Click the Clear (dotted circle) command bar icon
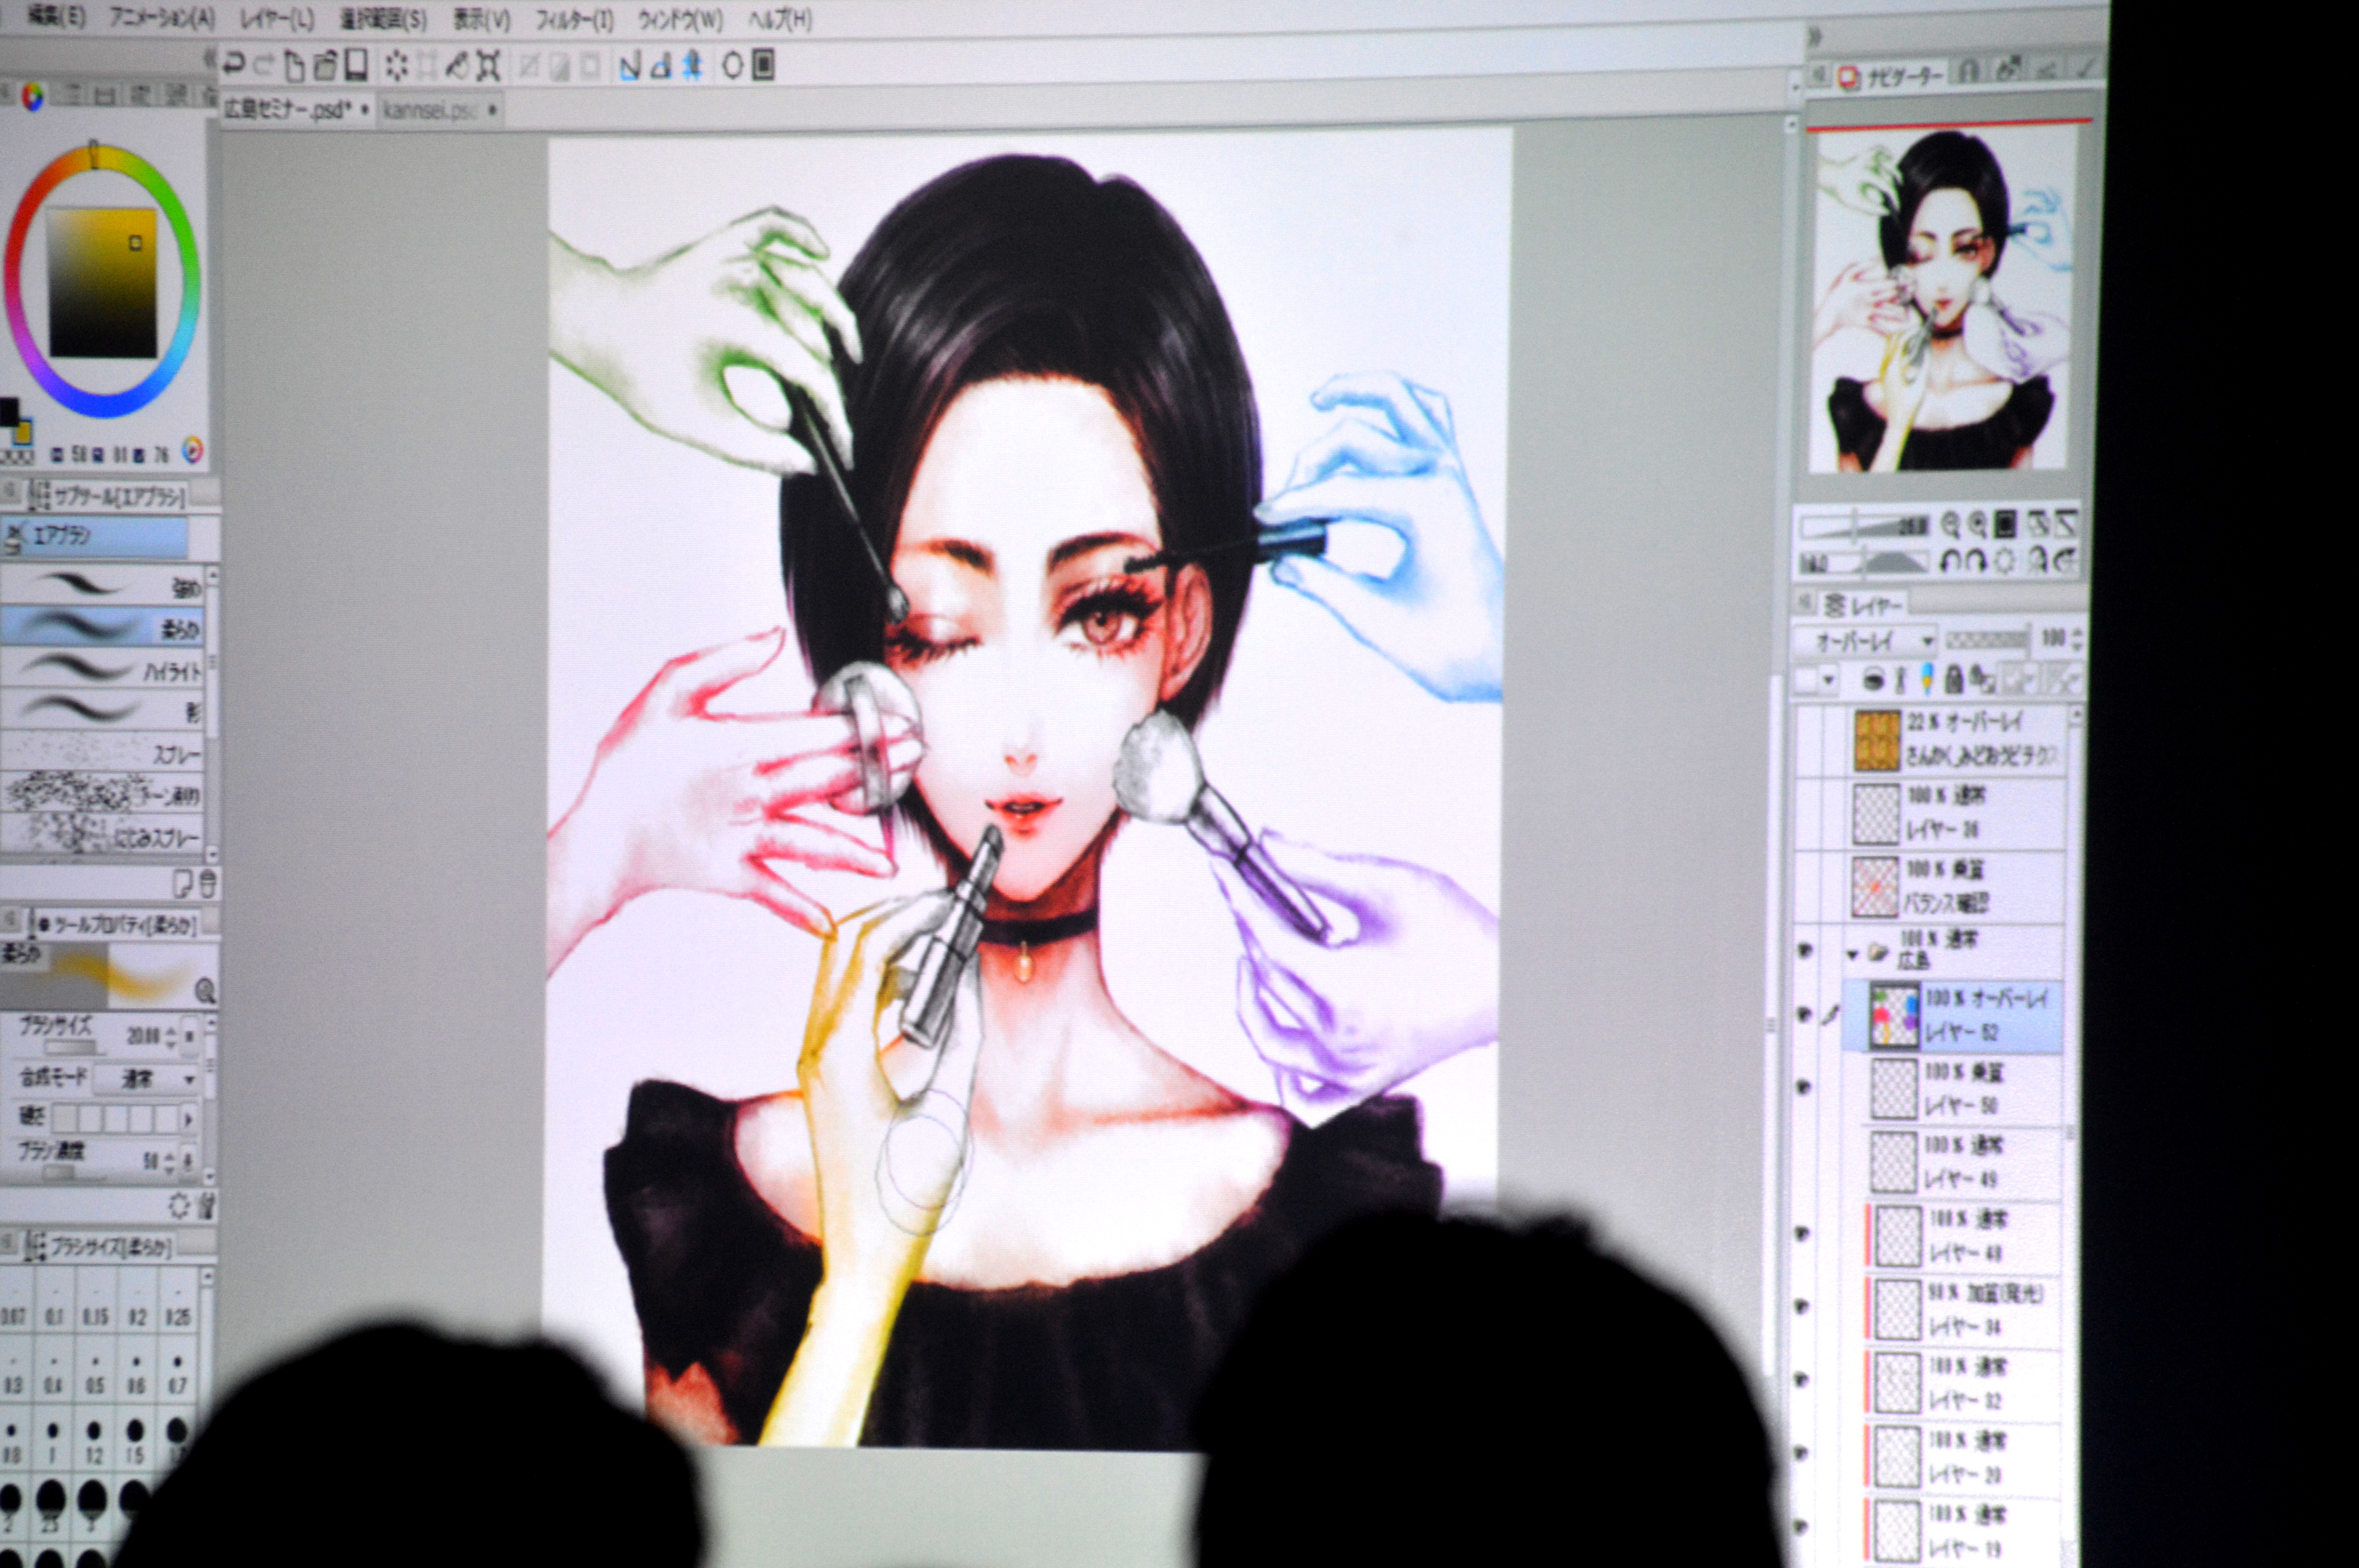The width and height of the screenshot is (2359, 1568). [x=397, y=66]
